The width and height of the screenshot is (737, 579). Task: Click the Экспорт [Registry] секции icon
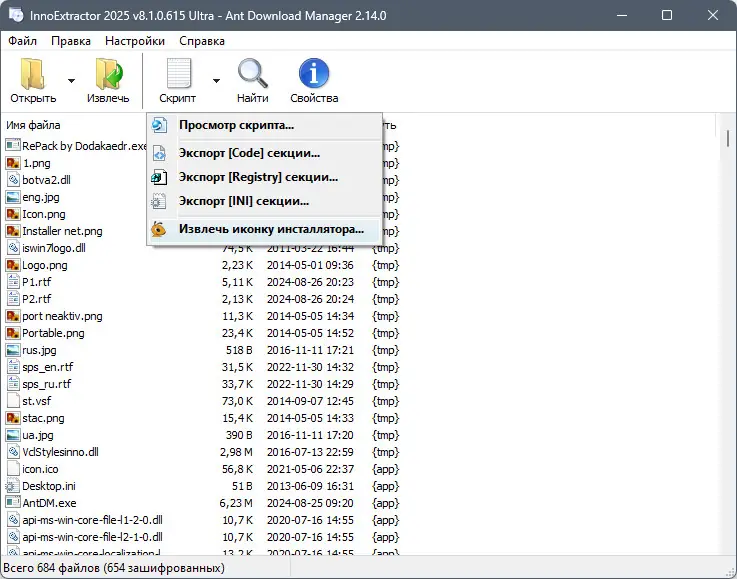click(x=159, y=178)
